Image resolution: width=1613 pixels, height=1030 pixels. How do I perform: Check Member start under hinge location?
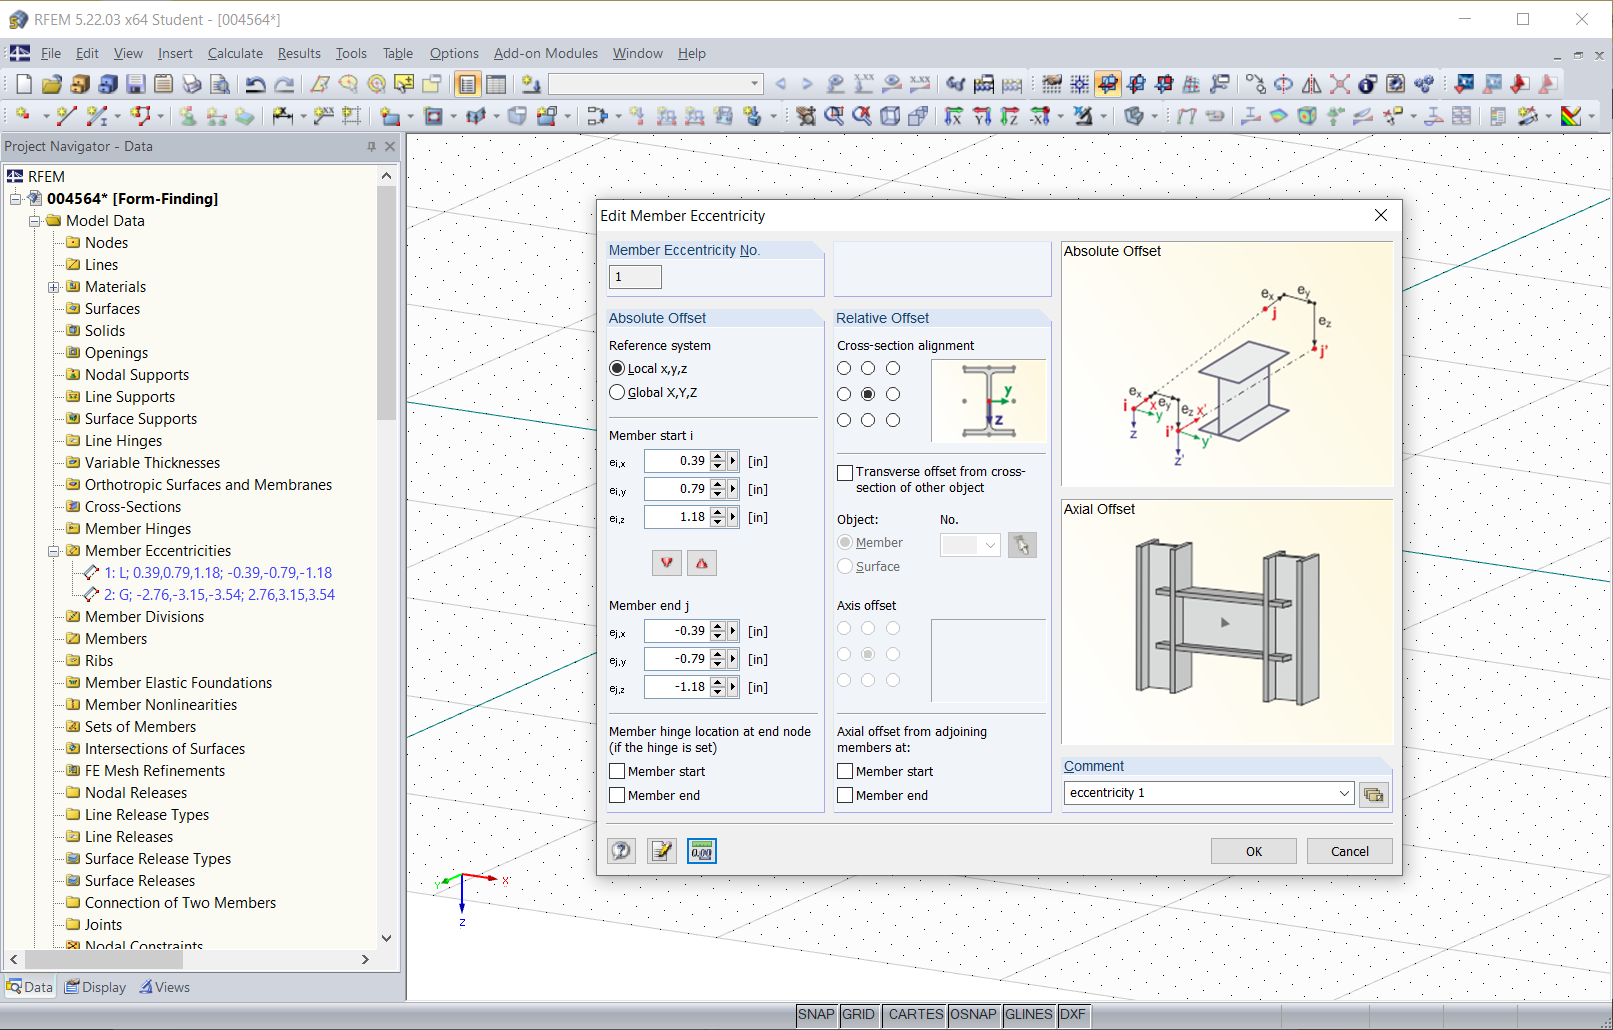[x=617, y=772]
